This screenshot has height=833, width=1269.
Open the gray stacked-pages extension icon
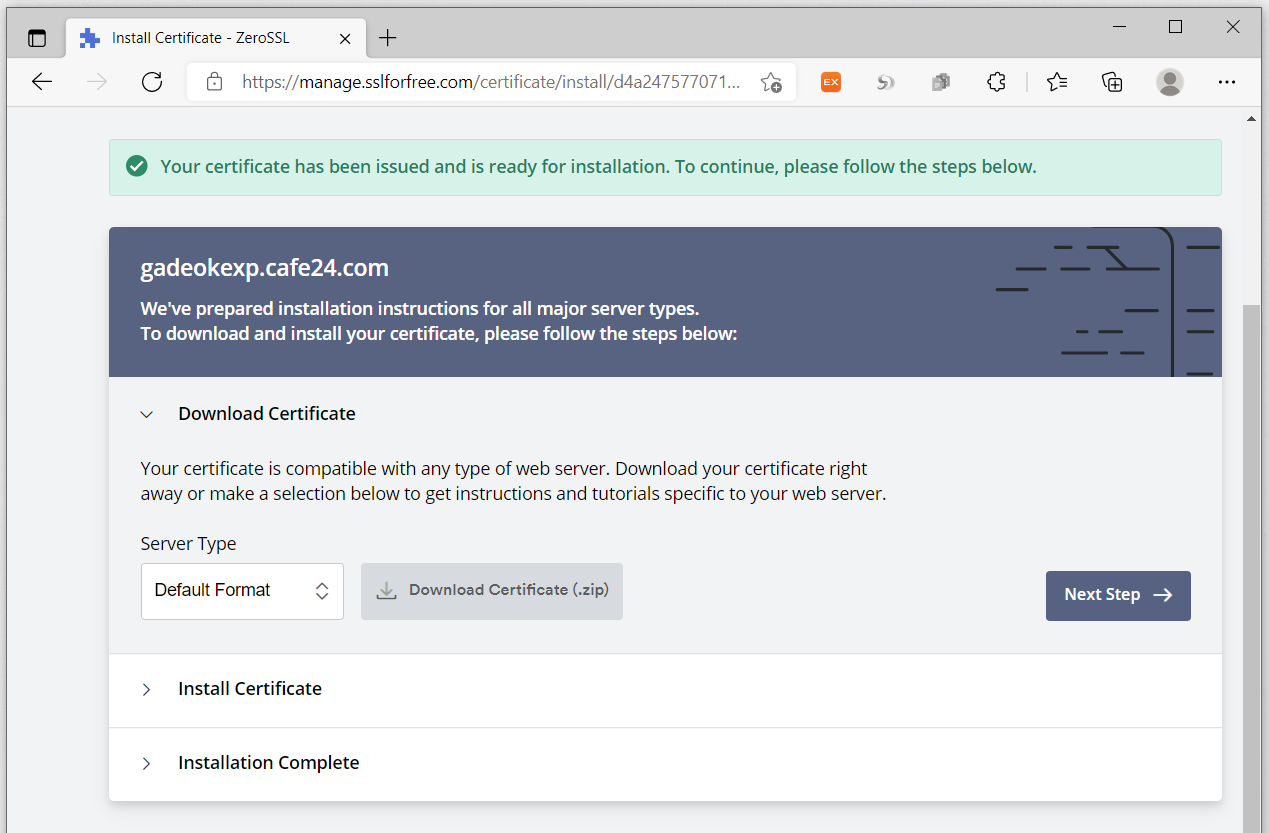(940, 82)
